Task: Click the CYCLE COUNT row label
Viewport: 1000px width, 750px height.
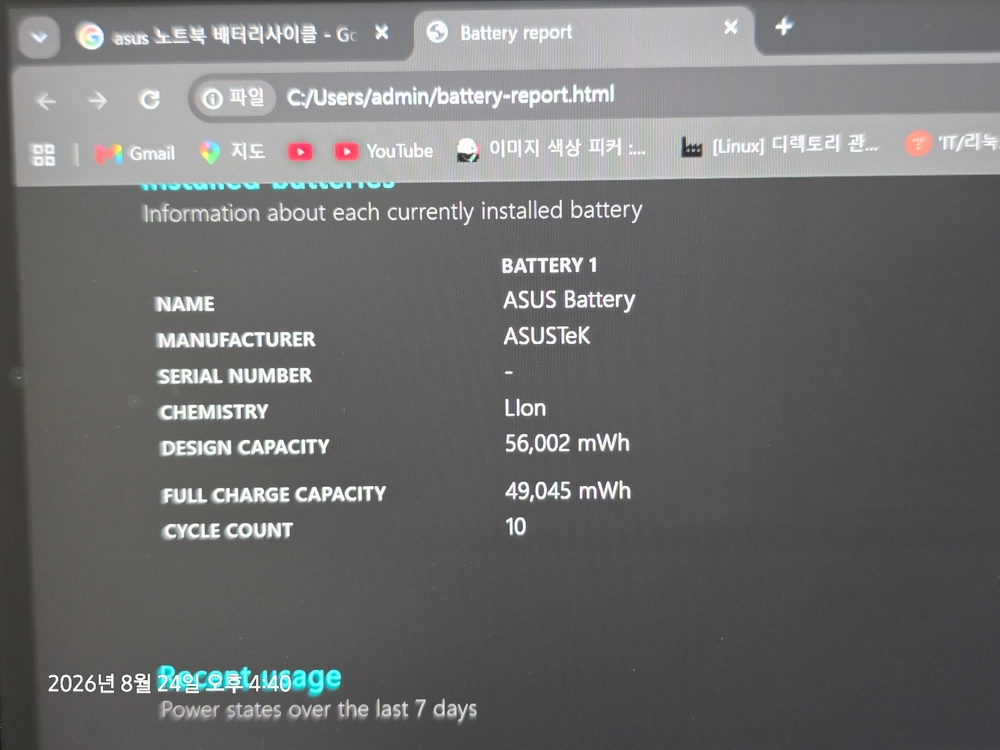Action: (228, 531)
